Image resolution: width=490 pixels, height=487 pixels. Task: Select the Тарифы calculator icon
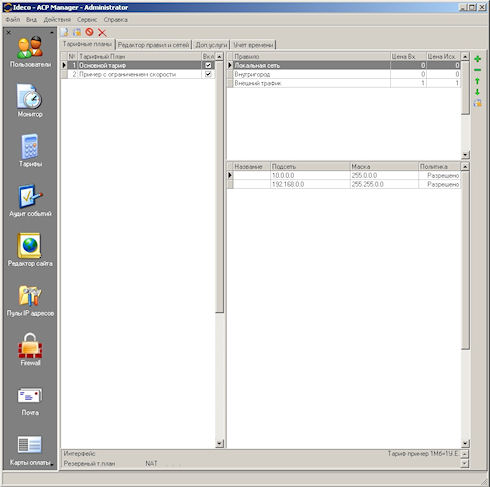pos(30,150)
